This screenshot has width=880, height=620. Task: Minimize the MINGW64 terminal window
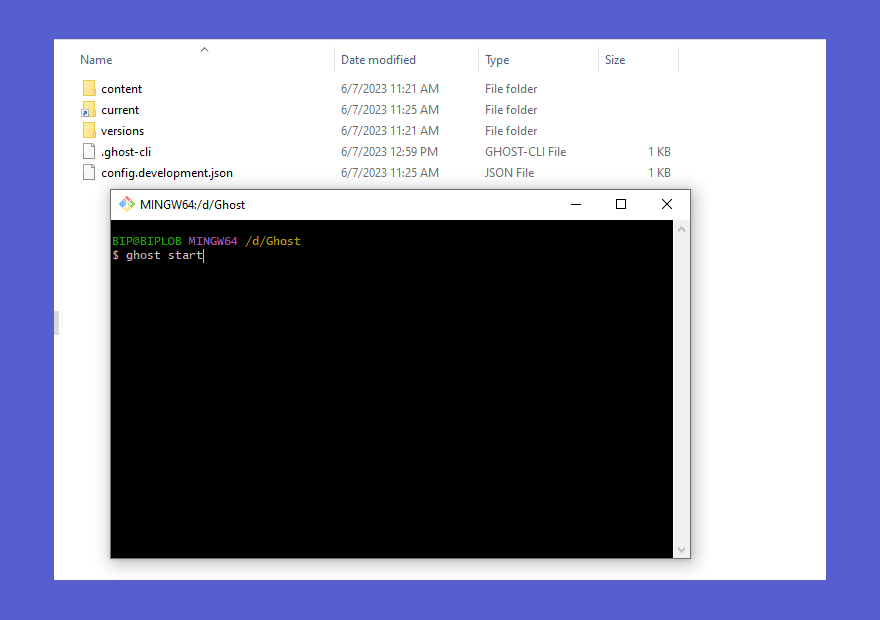click(x=576, y=204)
